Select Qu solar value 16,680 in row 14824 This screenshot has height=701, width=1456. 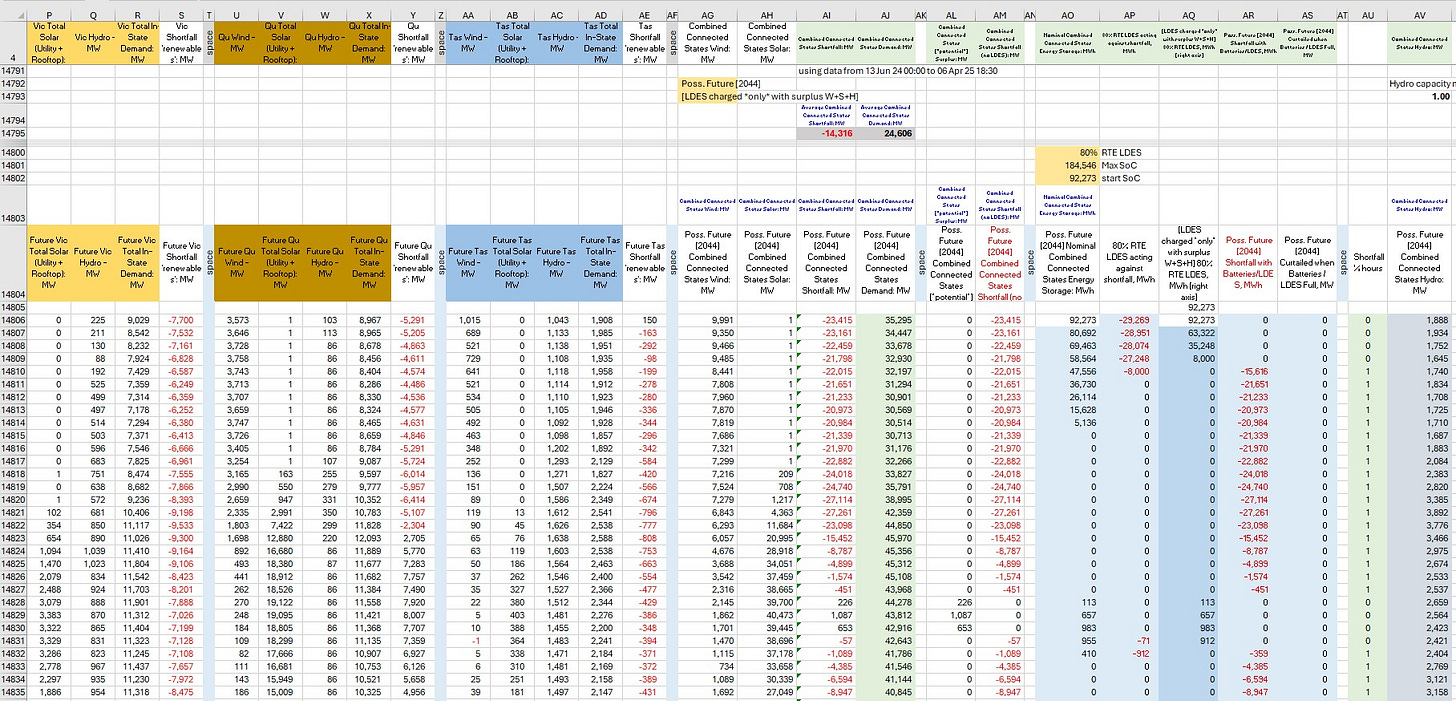280,550
